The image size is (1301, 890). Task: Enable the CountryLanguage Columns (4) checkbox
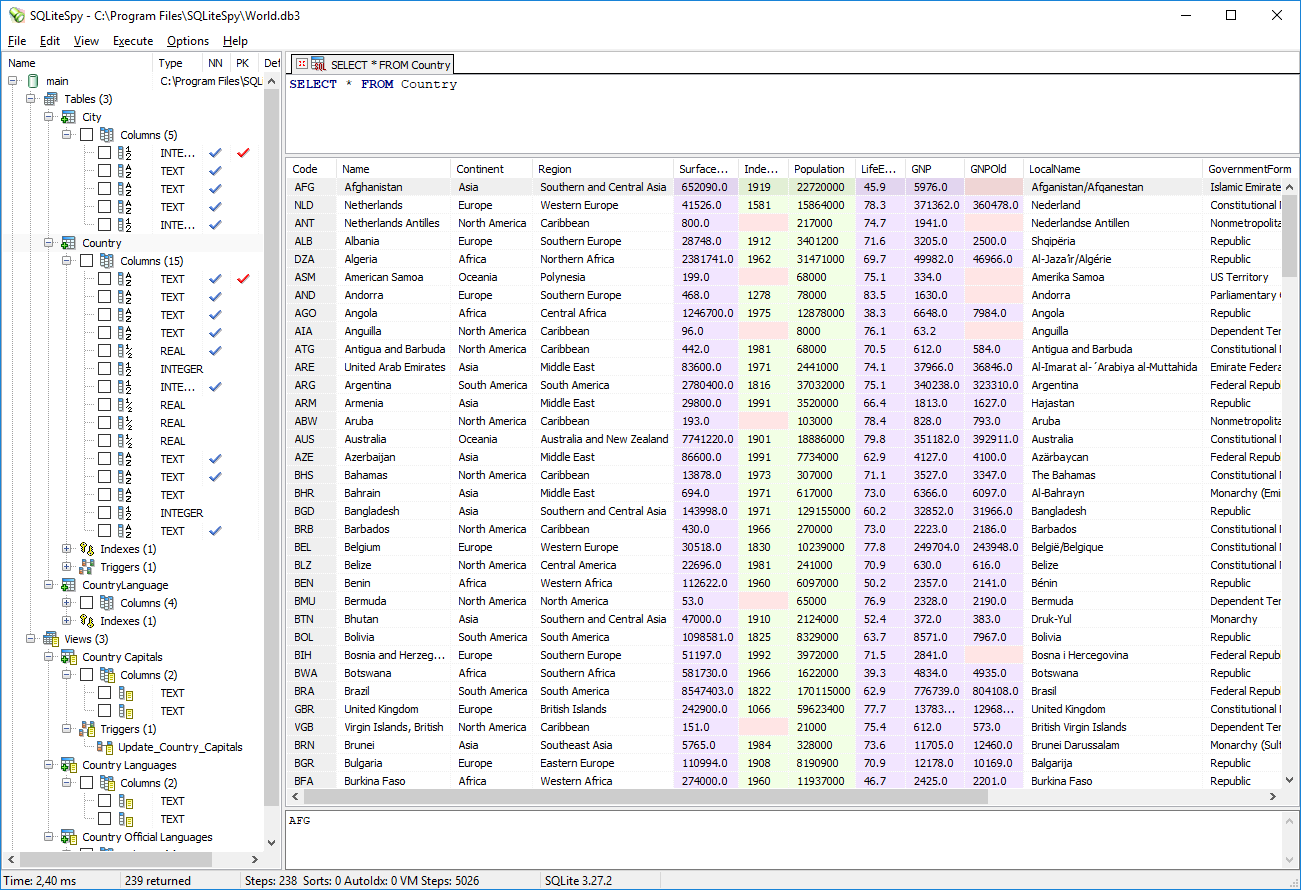(87, 603)
